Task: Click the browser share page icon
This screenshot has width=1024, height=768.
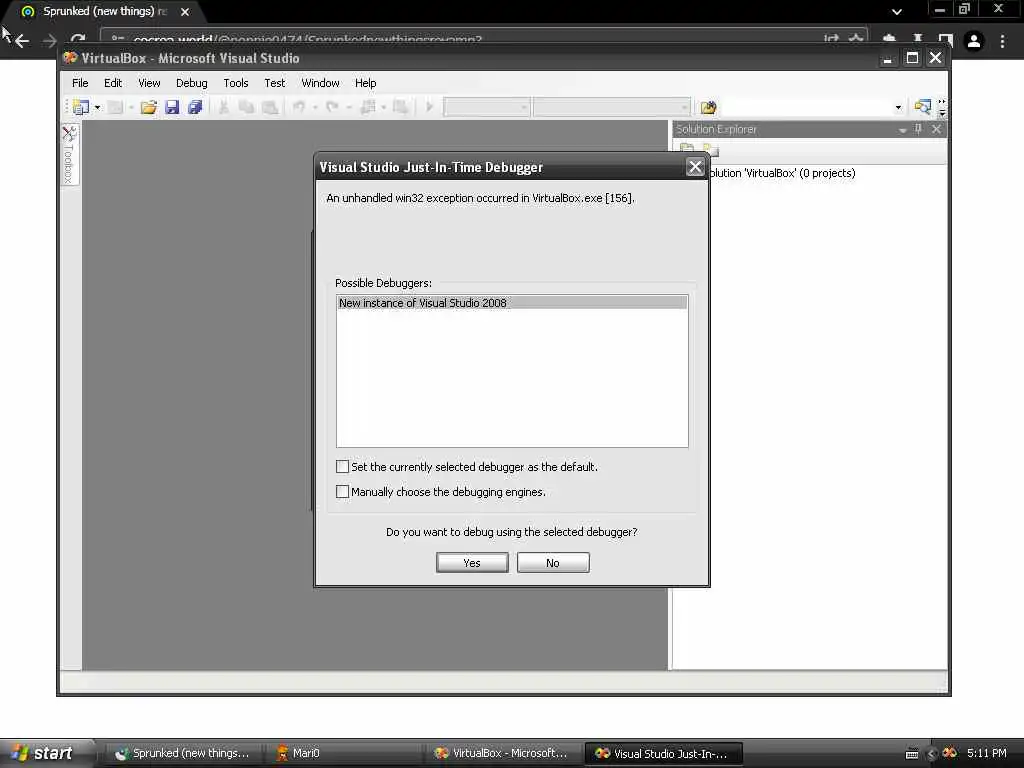Action: pos(831,40)
